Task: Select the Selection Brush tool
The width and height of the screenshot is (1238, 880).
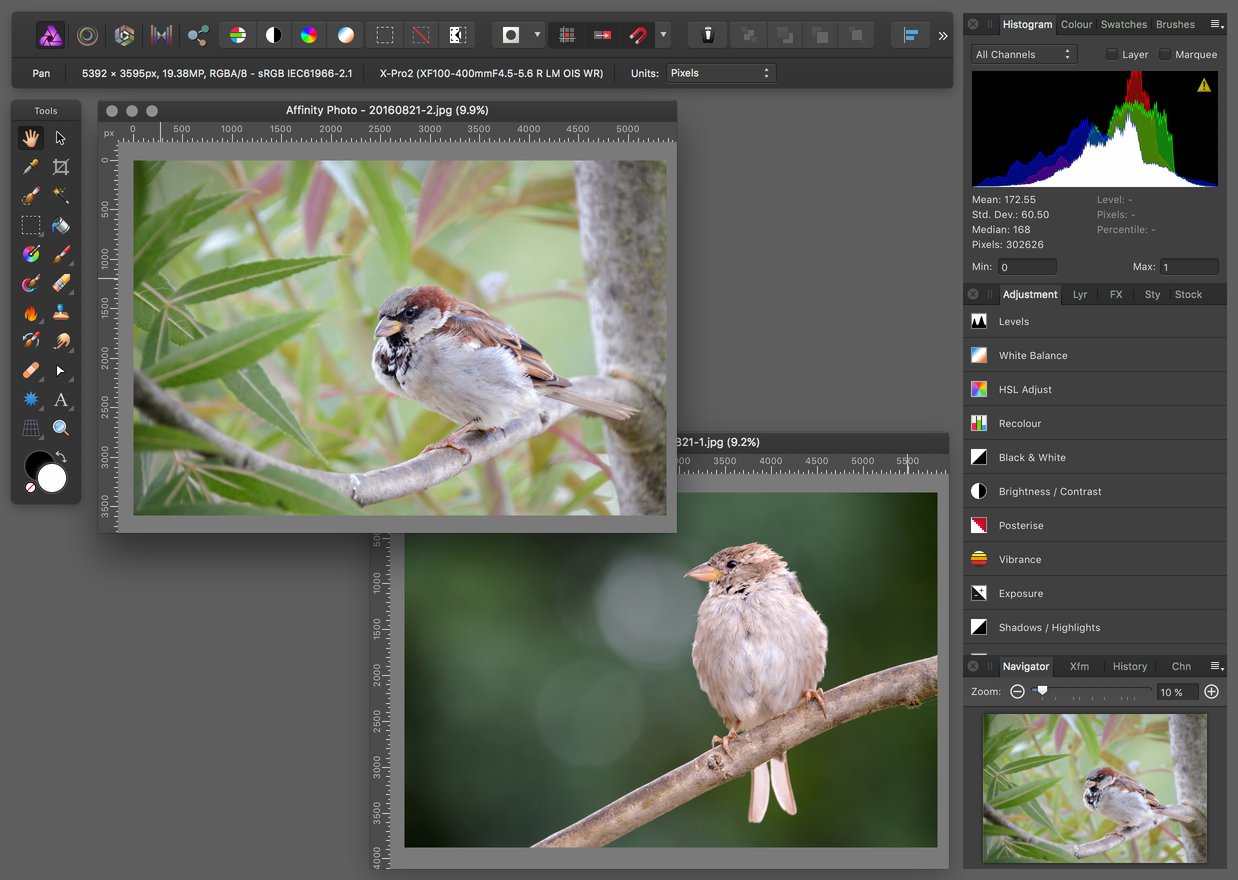Action: coord(32,196)
